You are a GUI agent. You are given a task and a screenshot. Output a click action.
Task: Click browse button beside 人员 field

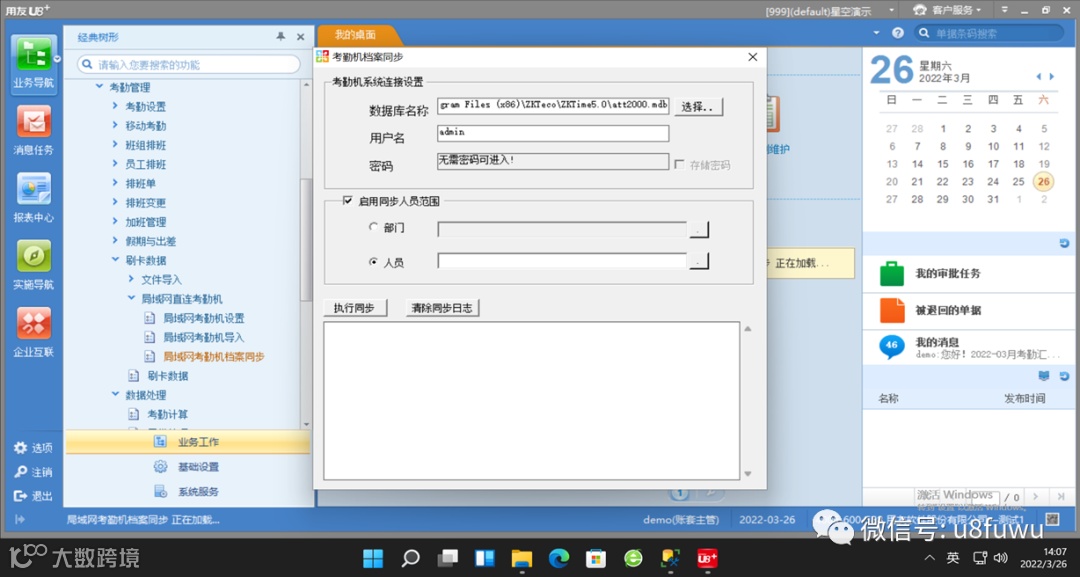click(x=698, y=261)
